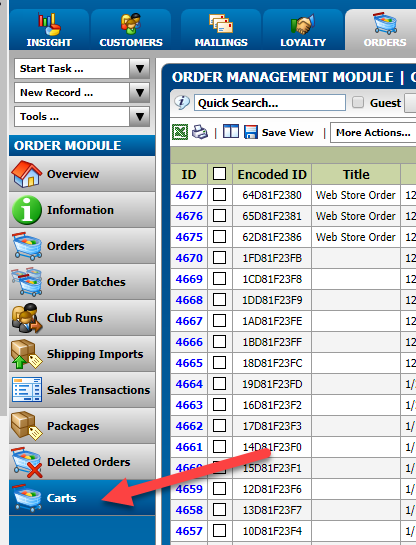Image resolution: width=416 pixels, height=545 pixels.
Task: Check the box for order 4662
Action: [x=219, y=426]
